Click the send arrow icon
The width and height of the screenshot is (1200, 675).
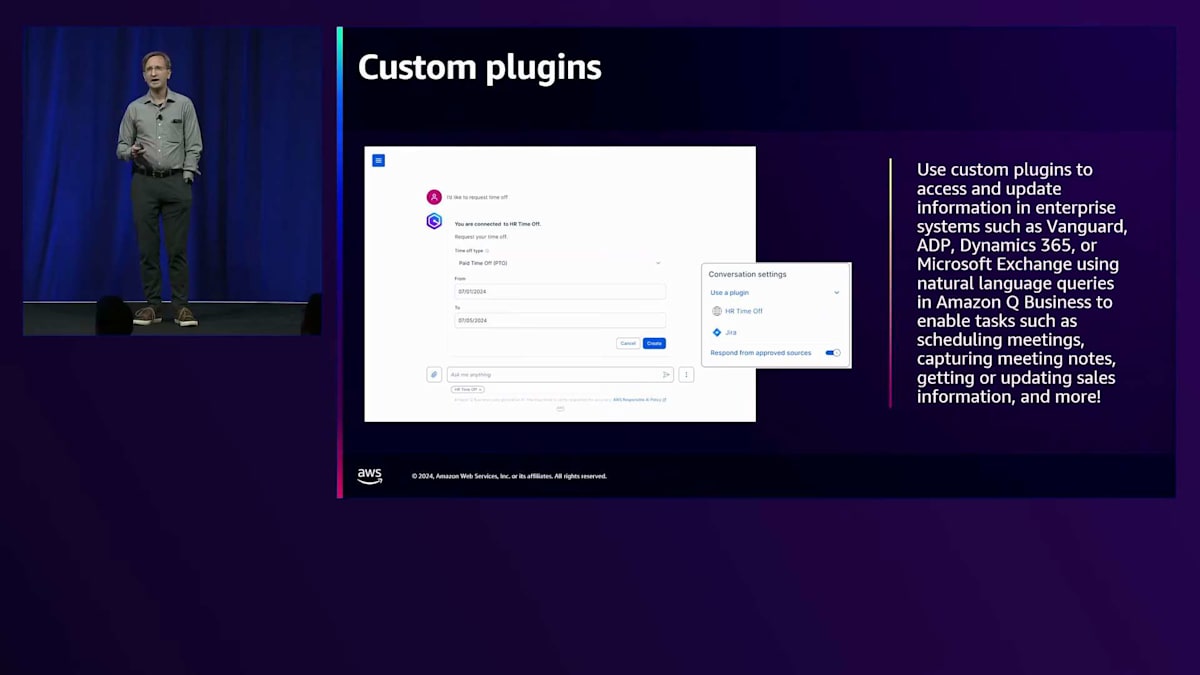coord(666,375)
